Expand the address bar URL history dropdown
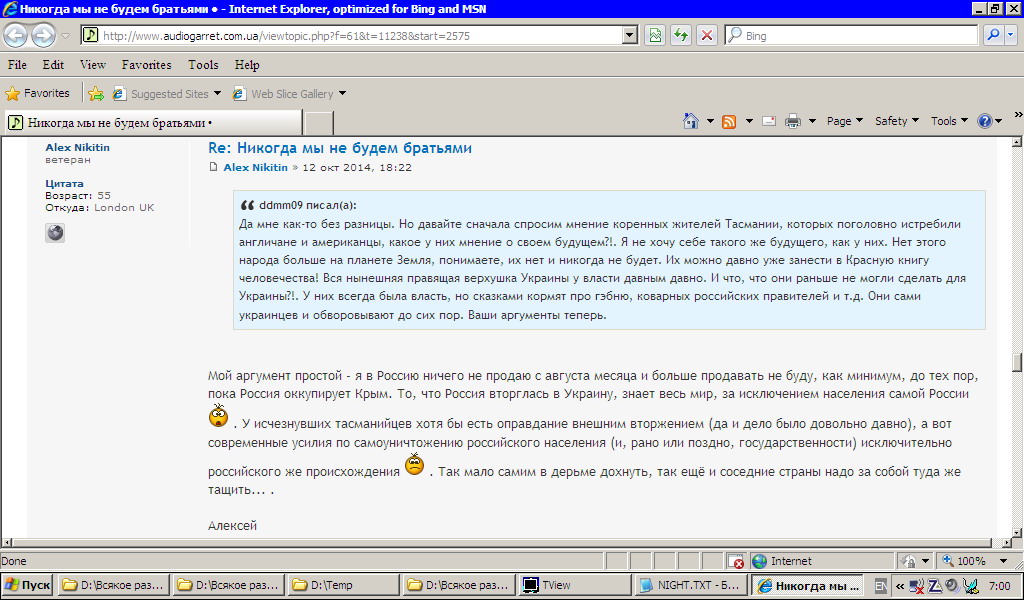The height and width of the screenshot is (600, 1024). 630,36
